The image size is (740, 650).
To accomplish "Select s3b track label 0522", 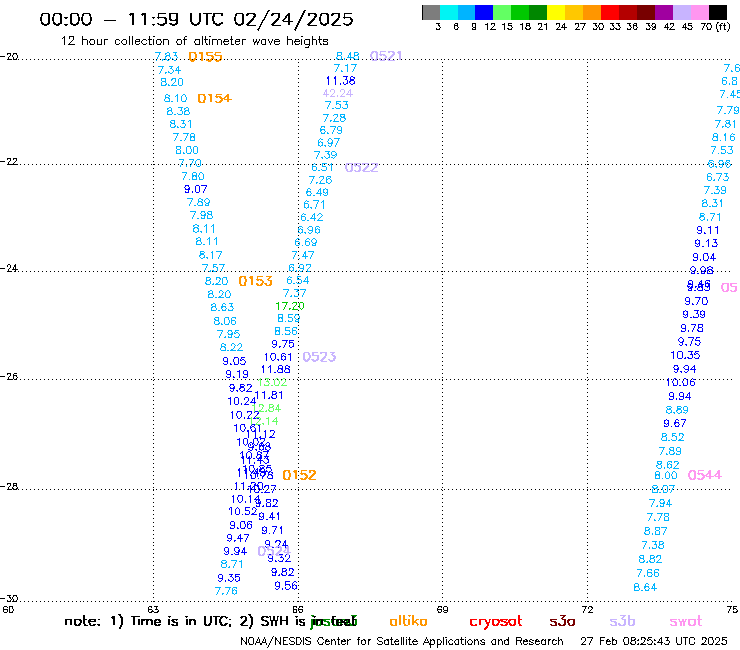I will (x=362, y=168).
